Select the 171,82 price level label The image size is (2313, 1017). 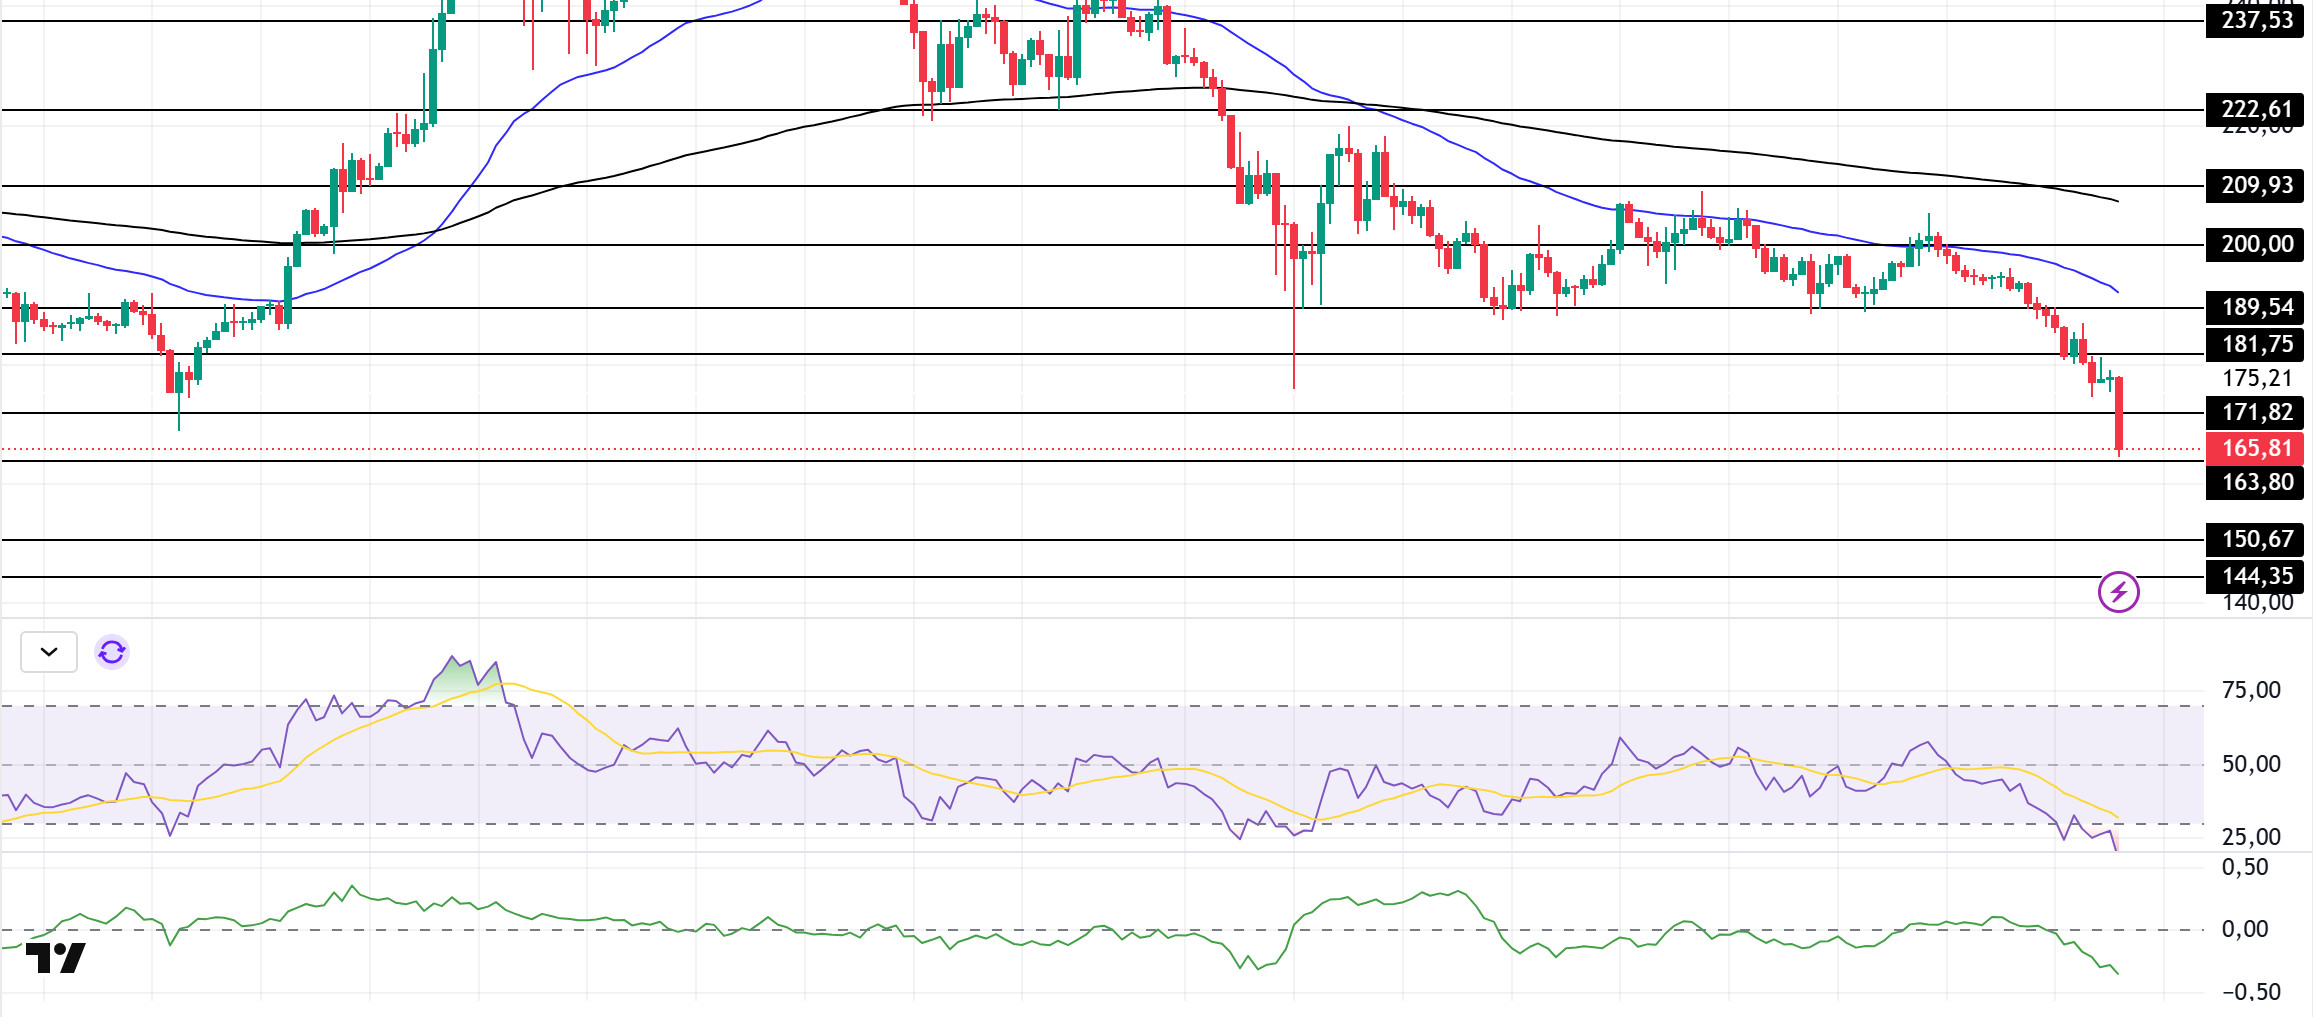coord(2257,413)
